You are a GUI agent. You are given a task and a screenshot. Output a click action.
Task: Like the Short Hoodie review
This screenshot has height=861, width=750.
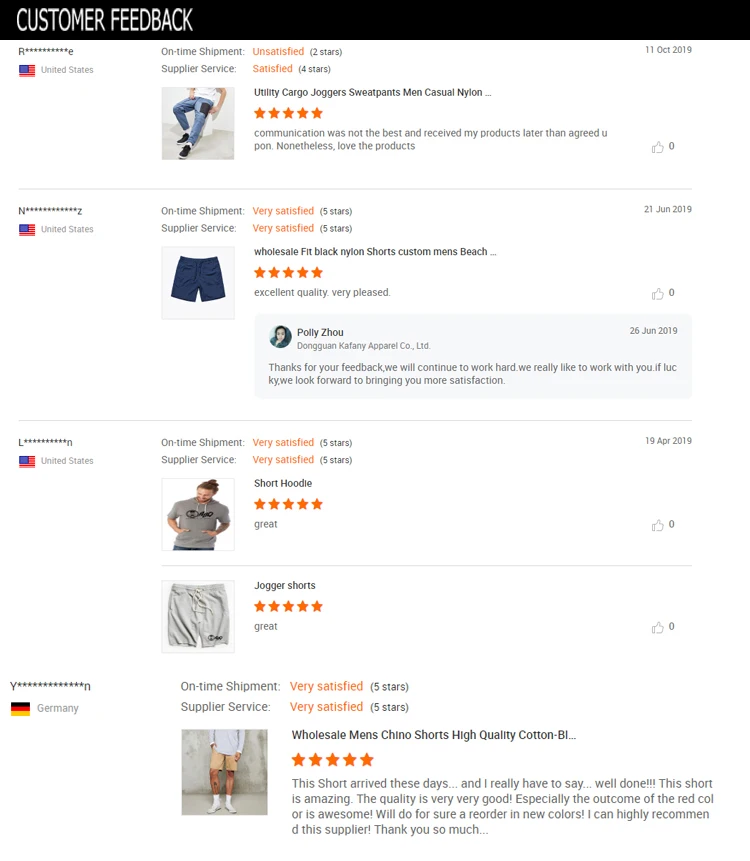(x=658, y=525)
